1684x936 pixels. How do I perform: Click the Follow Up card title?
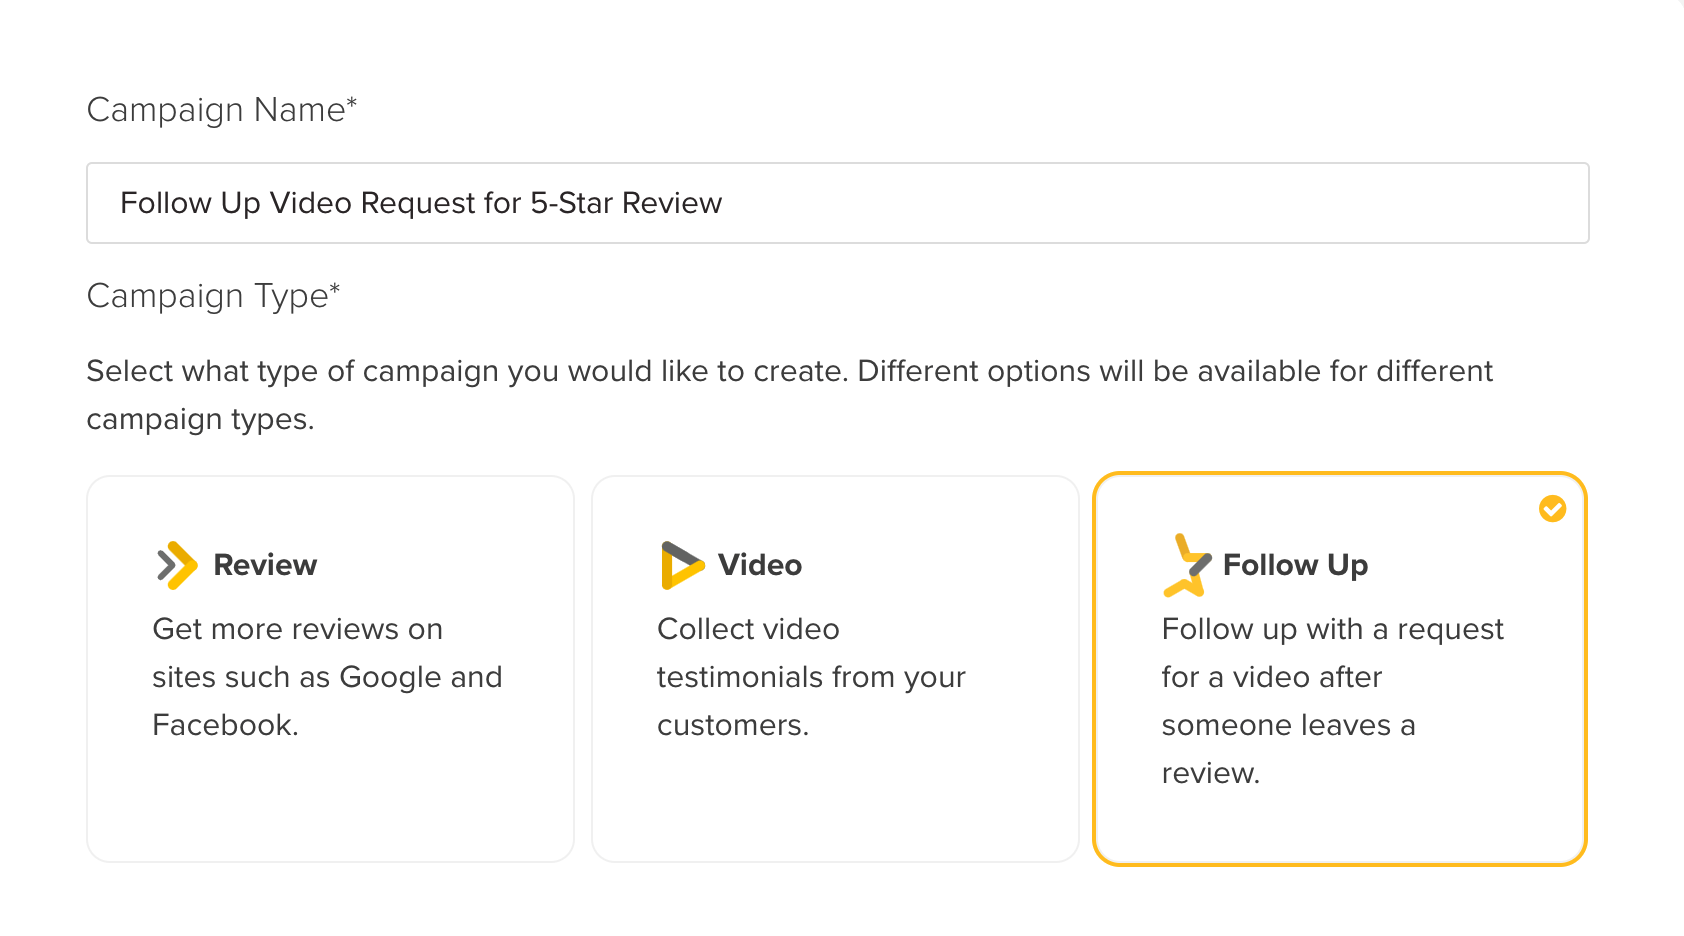pyautogui.click(x=1295, y=566)
